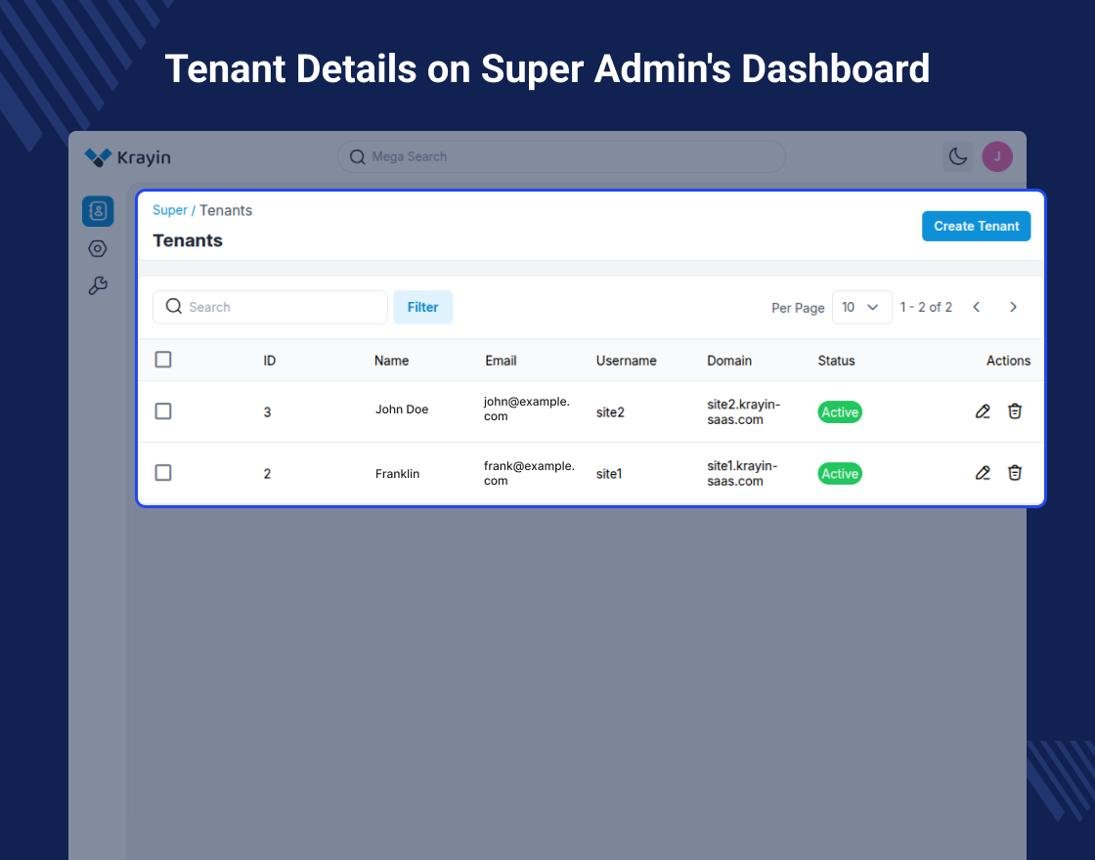
Task: Sort by the Status column header
Action: tap(836, 360)
